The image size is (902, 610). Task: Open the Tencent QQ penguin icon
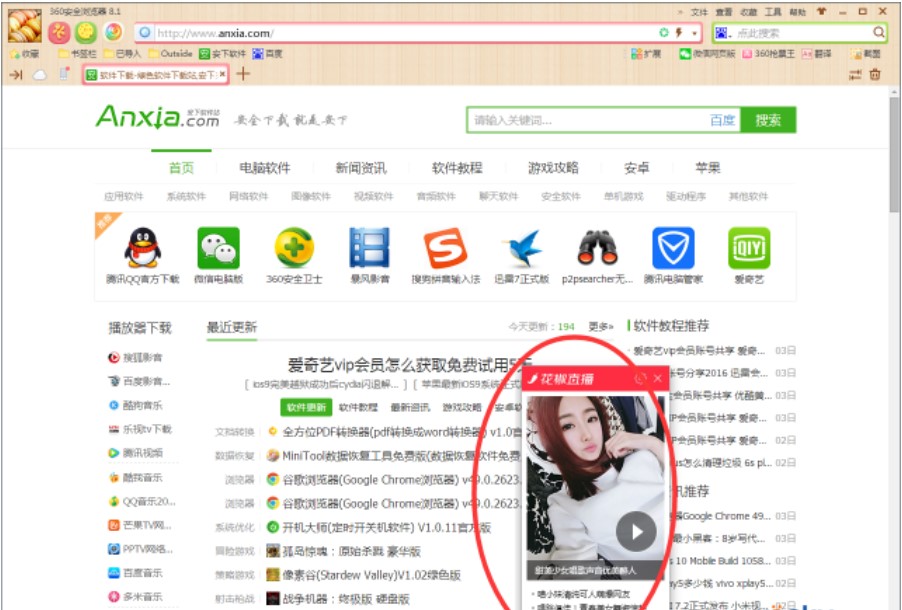[143, 247]
